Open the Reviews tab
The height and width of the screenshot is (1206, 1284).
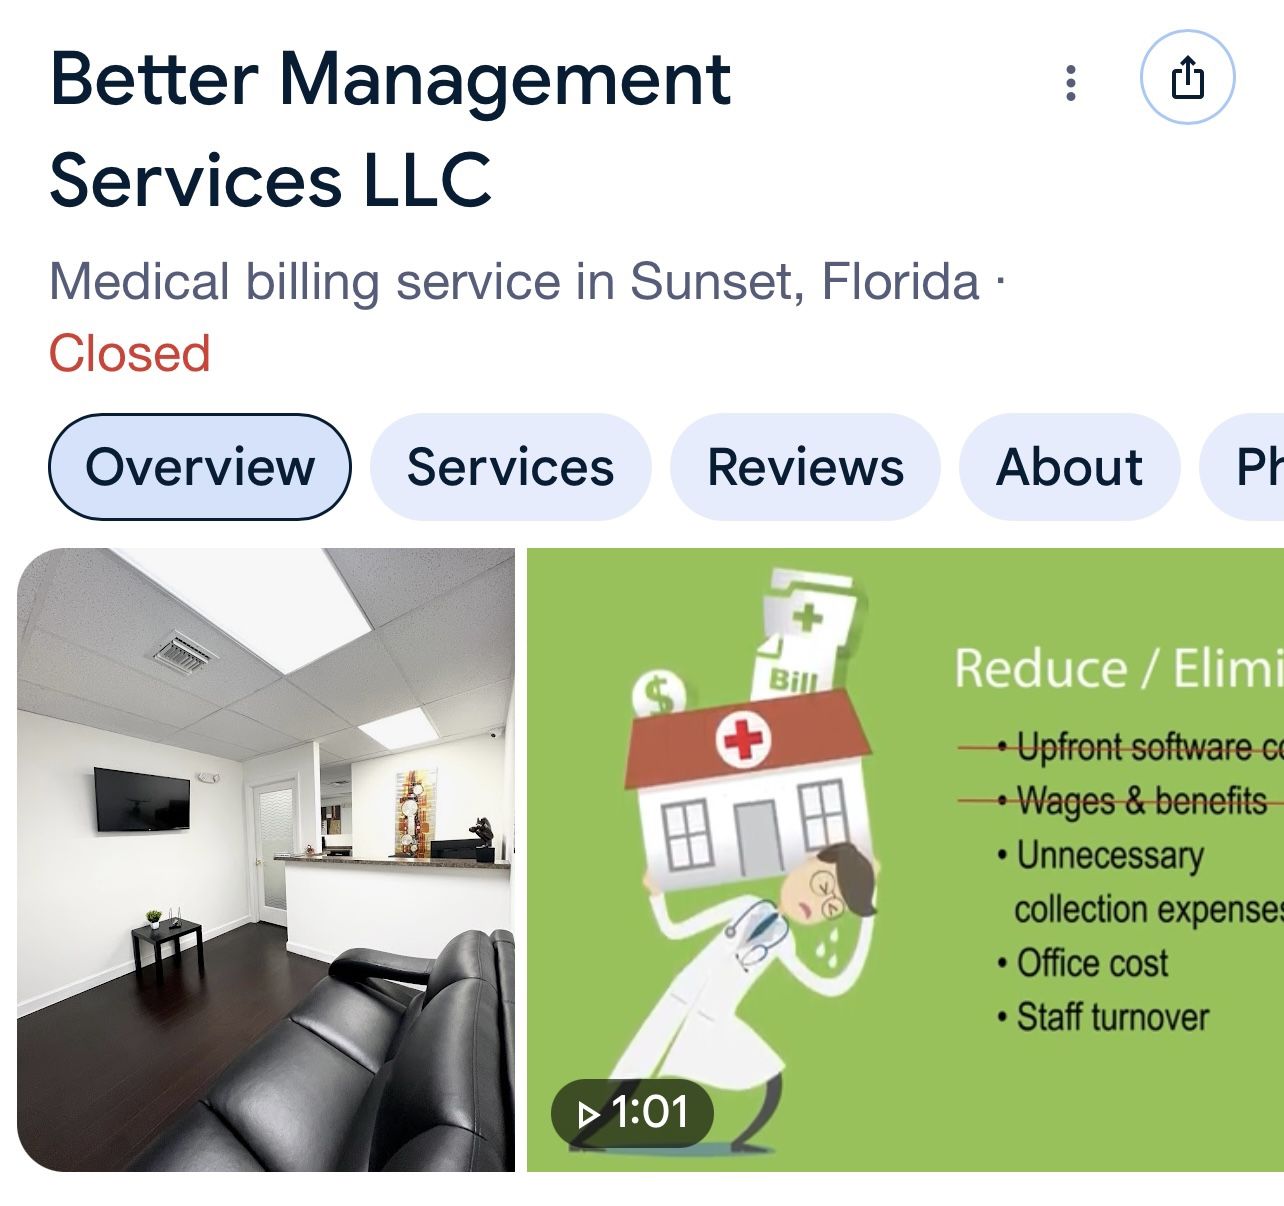point(805,467)
